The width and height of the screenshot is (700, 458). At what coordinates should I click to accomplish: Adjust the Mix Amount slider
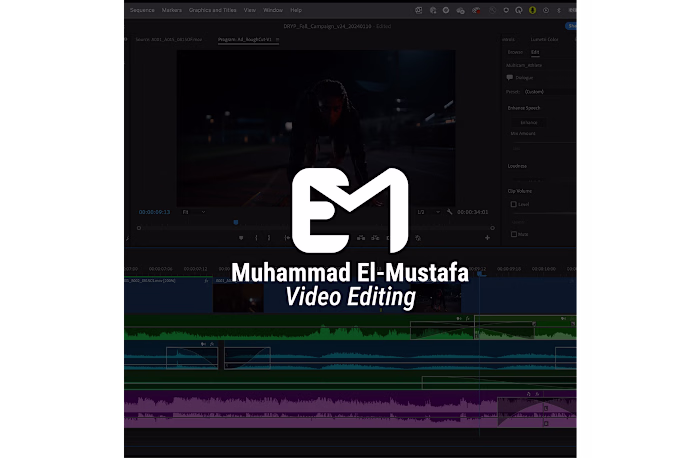pyautogui.click(x=543, y=142)
